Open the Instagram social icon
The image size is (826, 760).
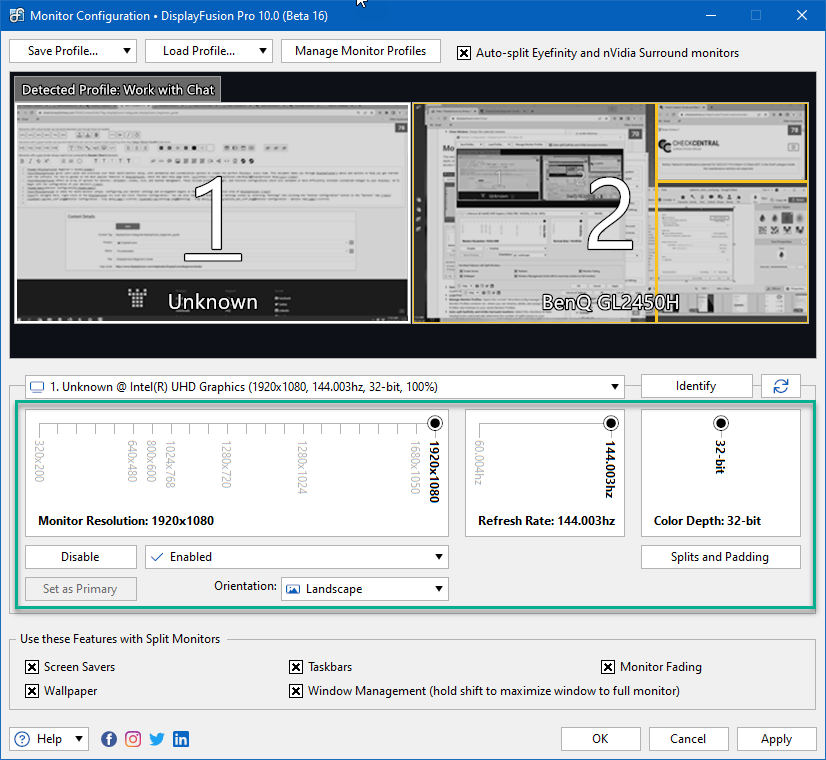coord(133,739)
